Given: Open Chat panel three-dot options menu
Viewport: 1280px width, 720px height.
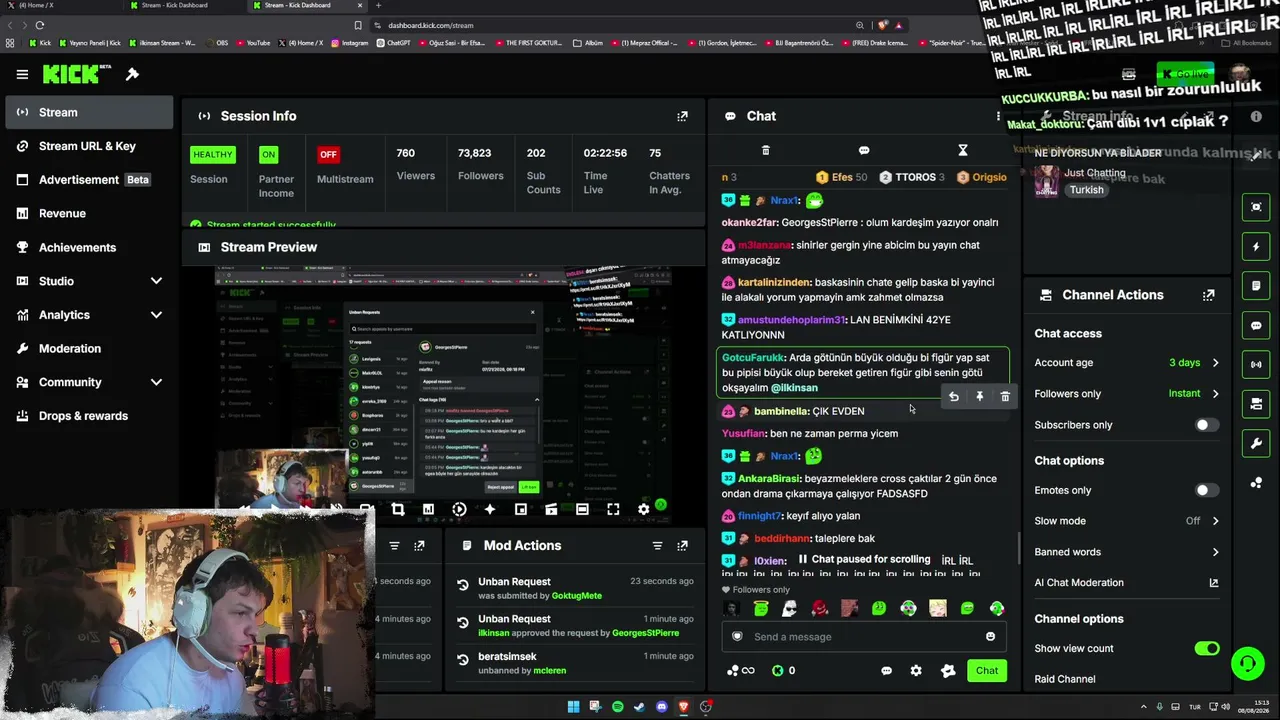Looking at the screenshot, I should 997,116.
